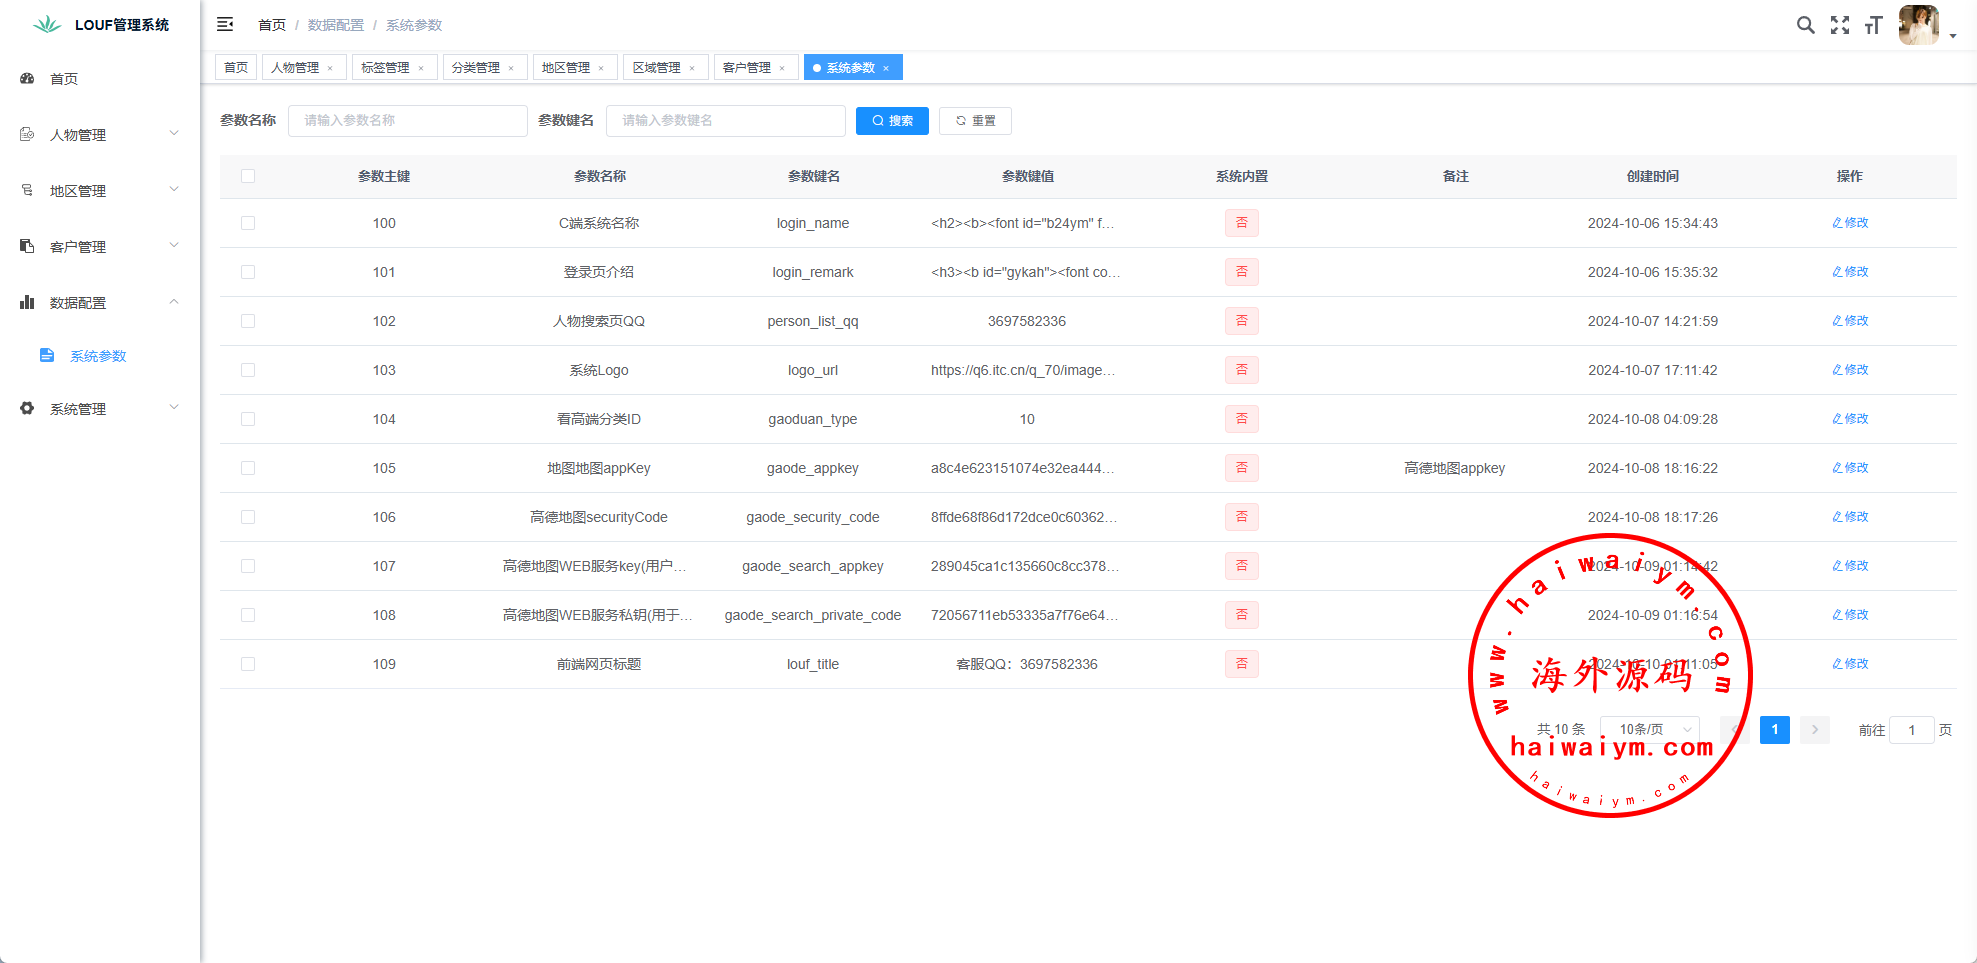Check the row checkbox for parameter 100
Image resolution: width=1977 pixels, height=963 pixels.
point(248,223)
